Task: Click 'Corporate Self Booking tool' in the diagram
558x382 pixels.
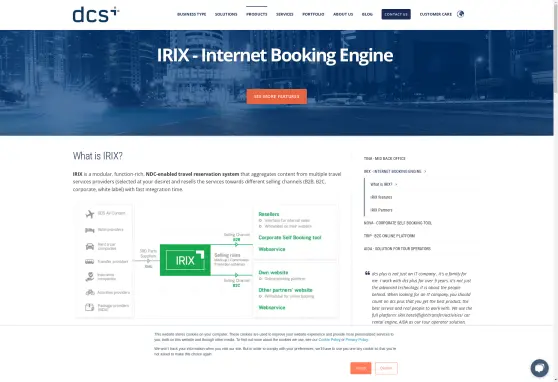Action: [x=290, y=237]
